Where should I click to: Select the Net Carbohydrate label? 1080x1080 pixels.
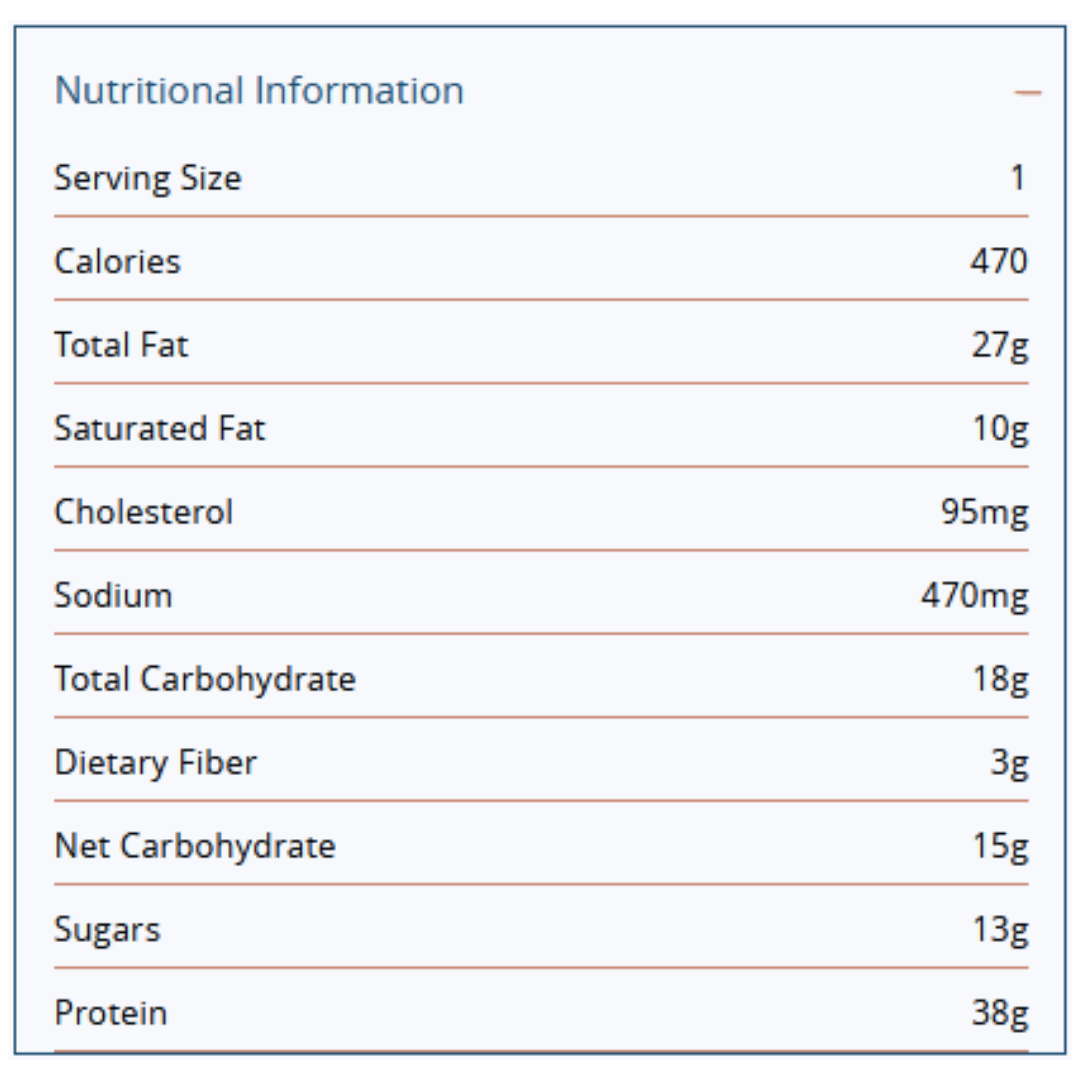click(195, 847)
